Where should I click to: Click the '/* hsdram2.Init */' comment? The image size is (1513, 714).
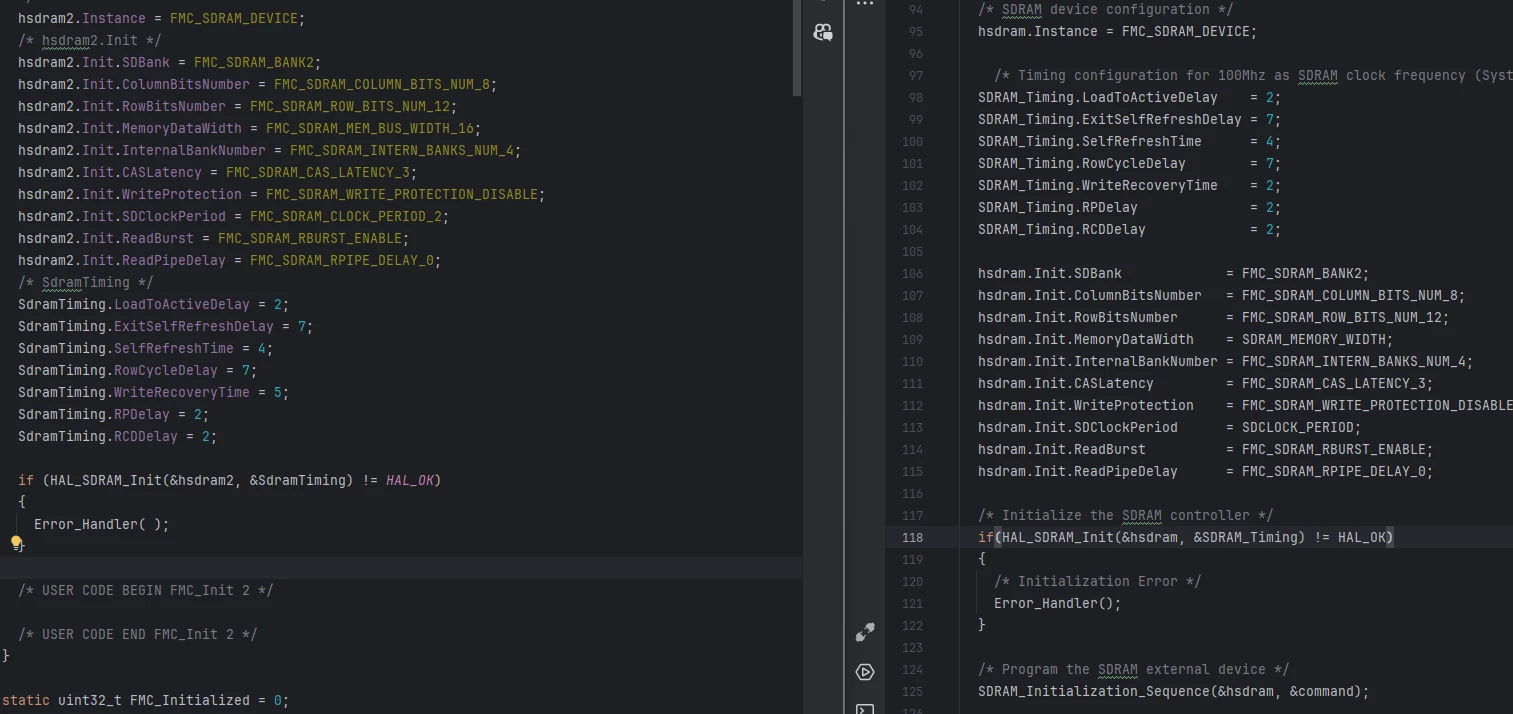pyautogui.click(x=90, y=40)
